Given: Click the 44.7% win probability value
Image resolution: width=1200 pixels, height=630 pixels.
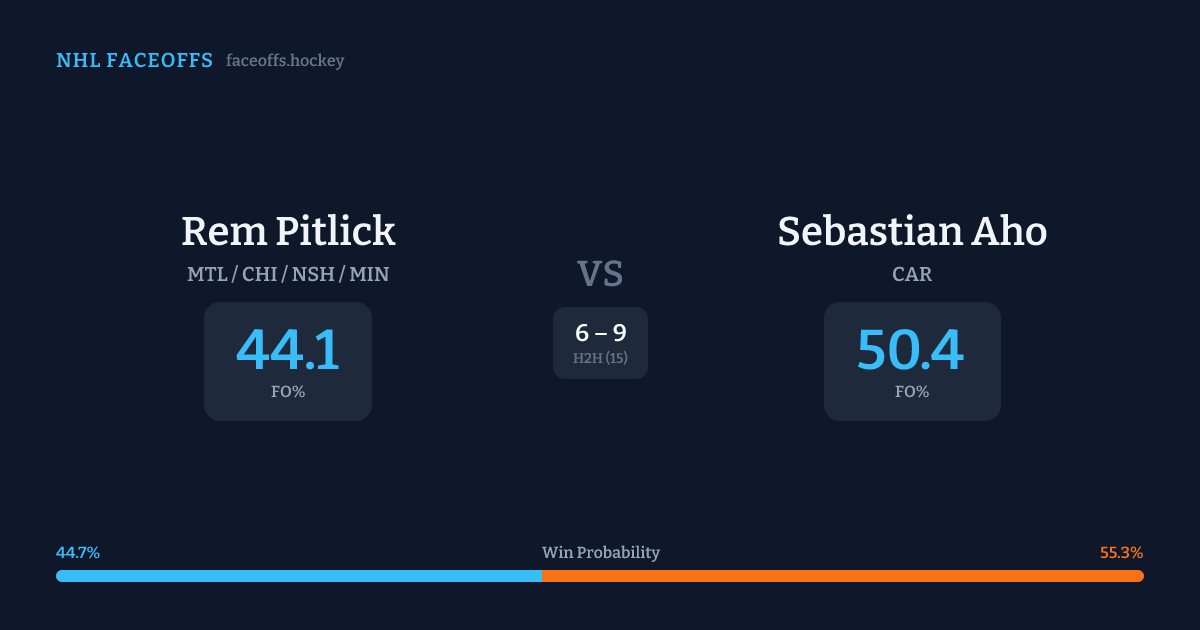Looking at the screenshot, I should [x=78, y=553].
